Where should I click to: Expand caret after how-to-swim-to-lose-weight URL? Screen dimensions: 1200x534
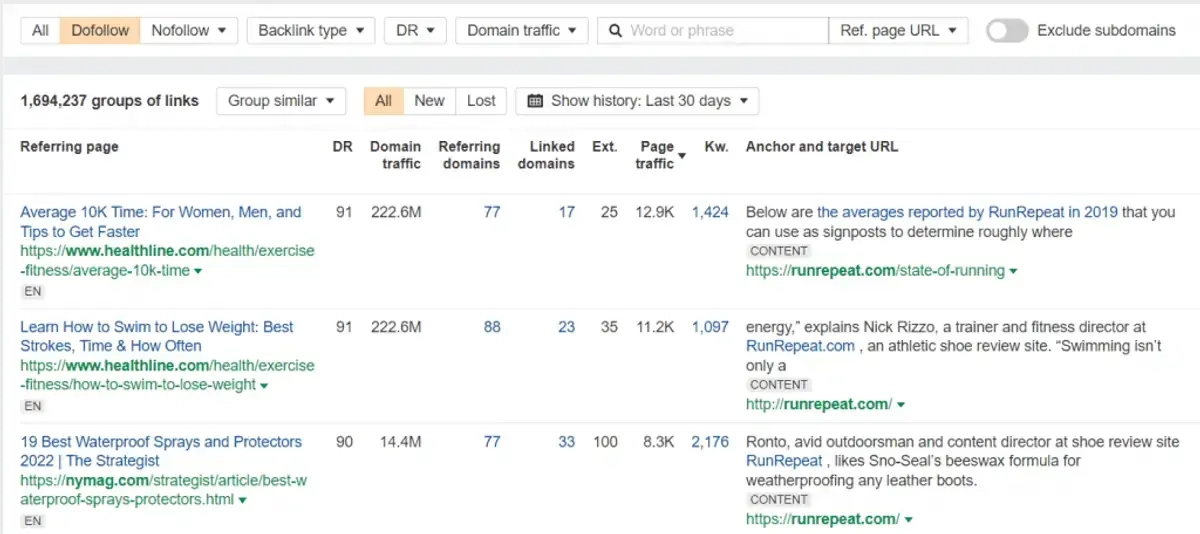point(265,385)
